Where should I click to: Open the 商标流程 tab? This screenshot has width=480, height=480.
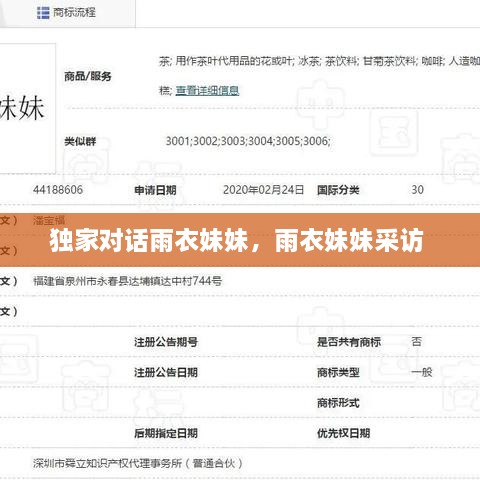click(67, 13)
